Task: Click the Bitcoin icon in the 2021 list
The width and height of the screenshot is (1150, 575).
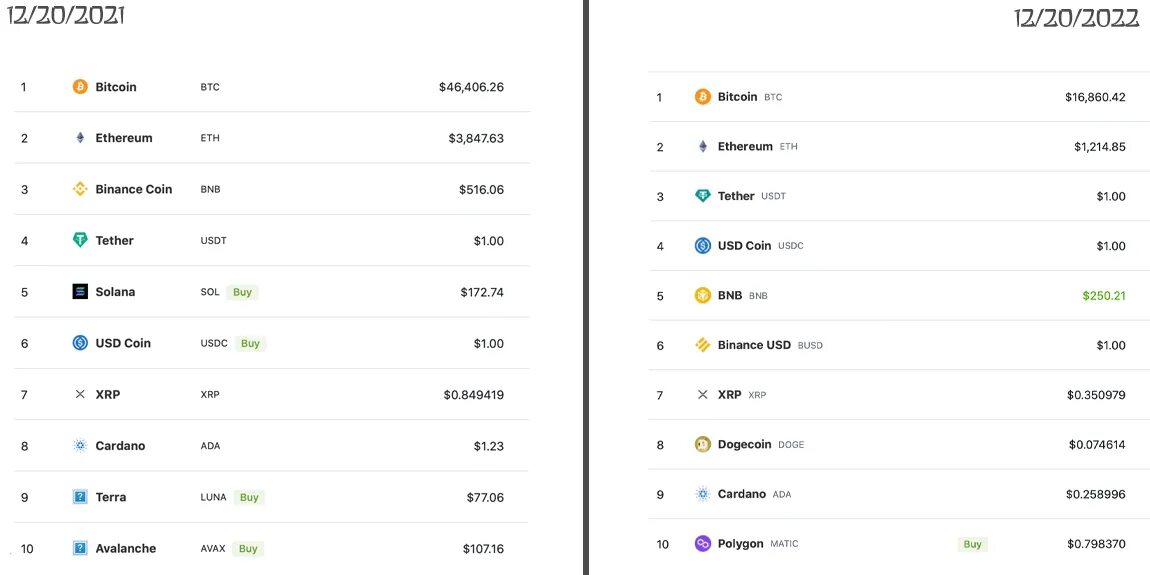Action: (x=80, y=87)
